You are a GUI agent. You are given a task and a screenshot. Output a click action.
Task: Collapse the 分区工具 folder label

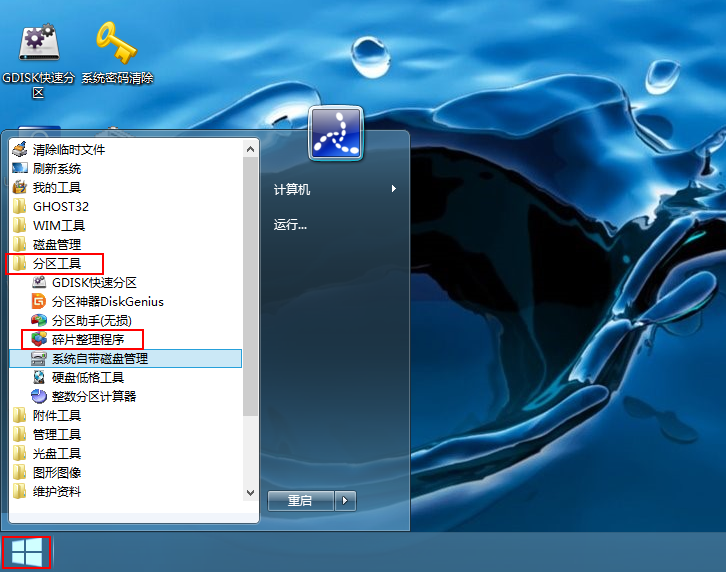click(57, 264)
